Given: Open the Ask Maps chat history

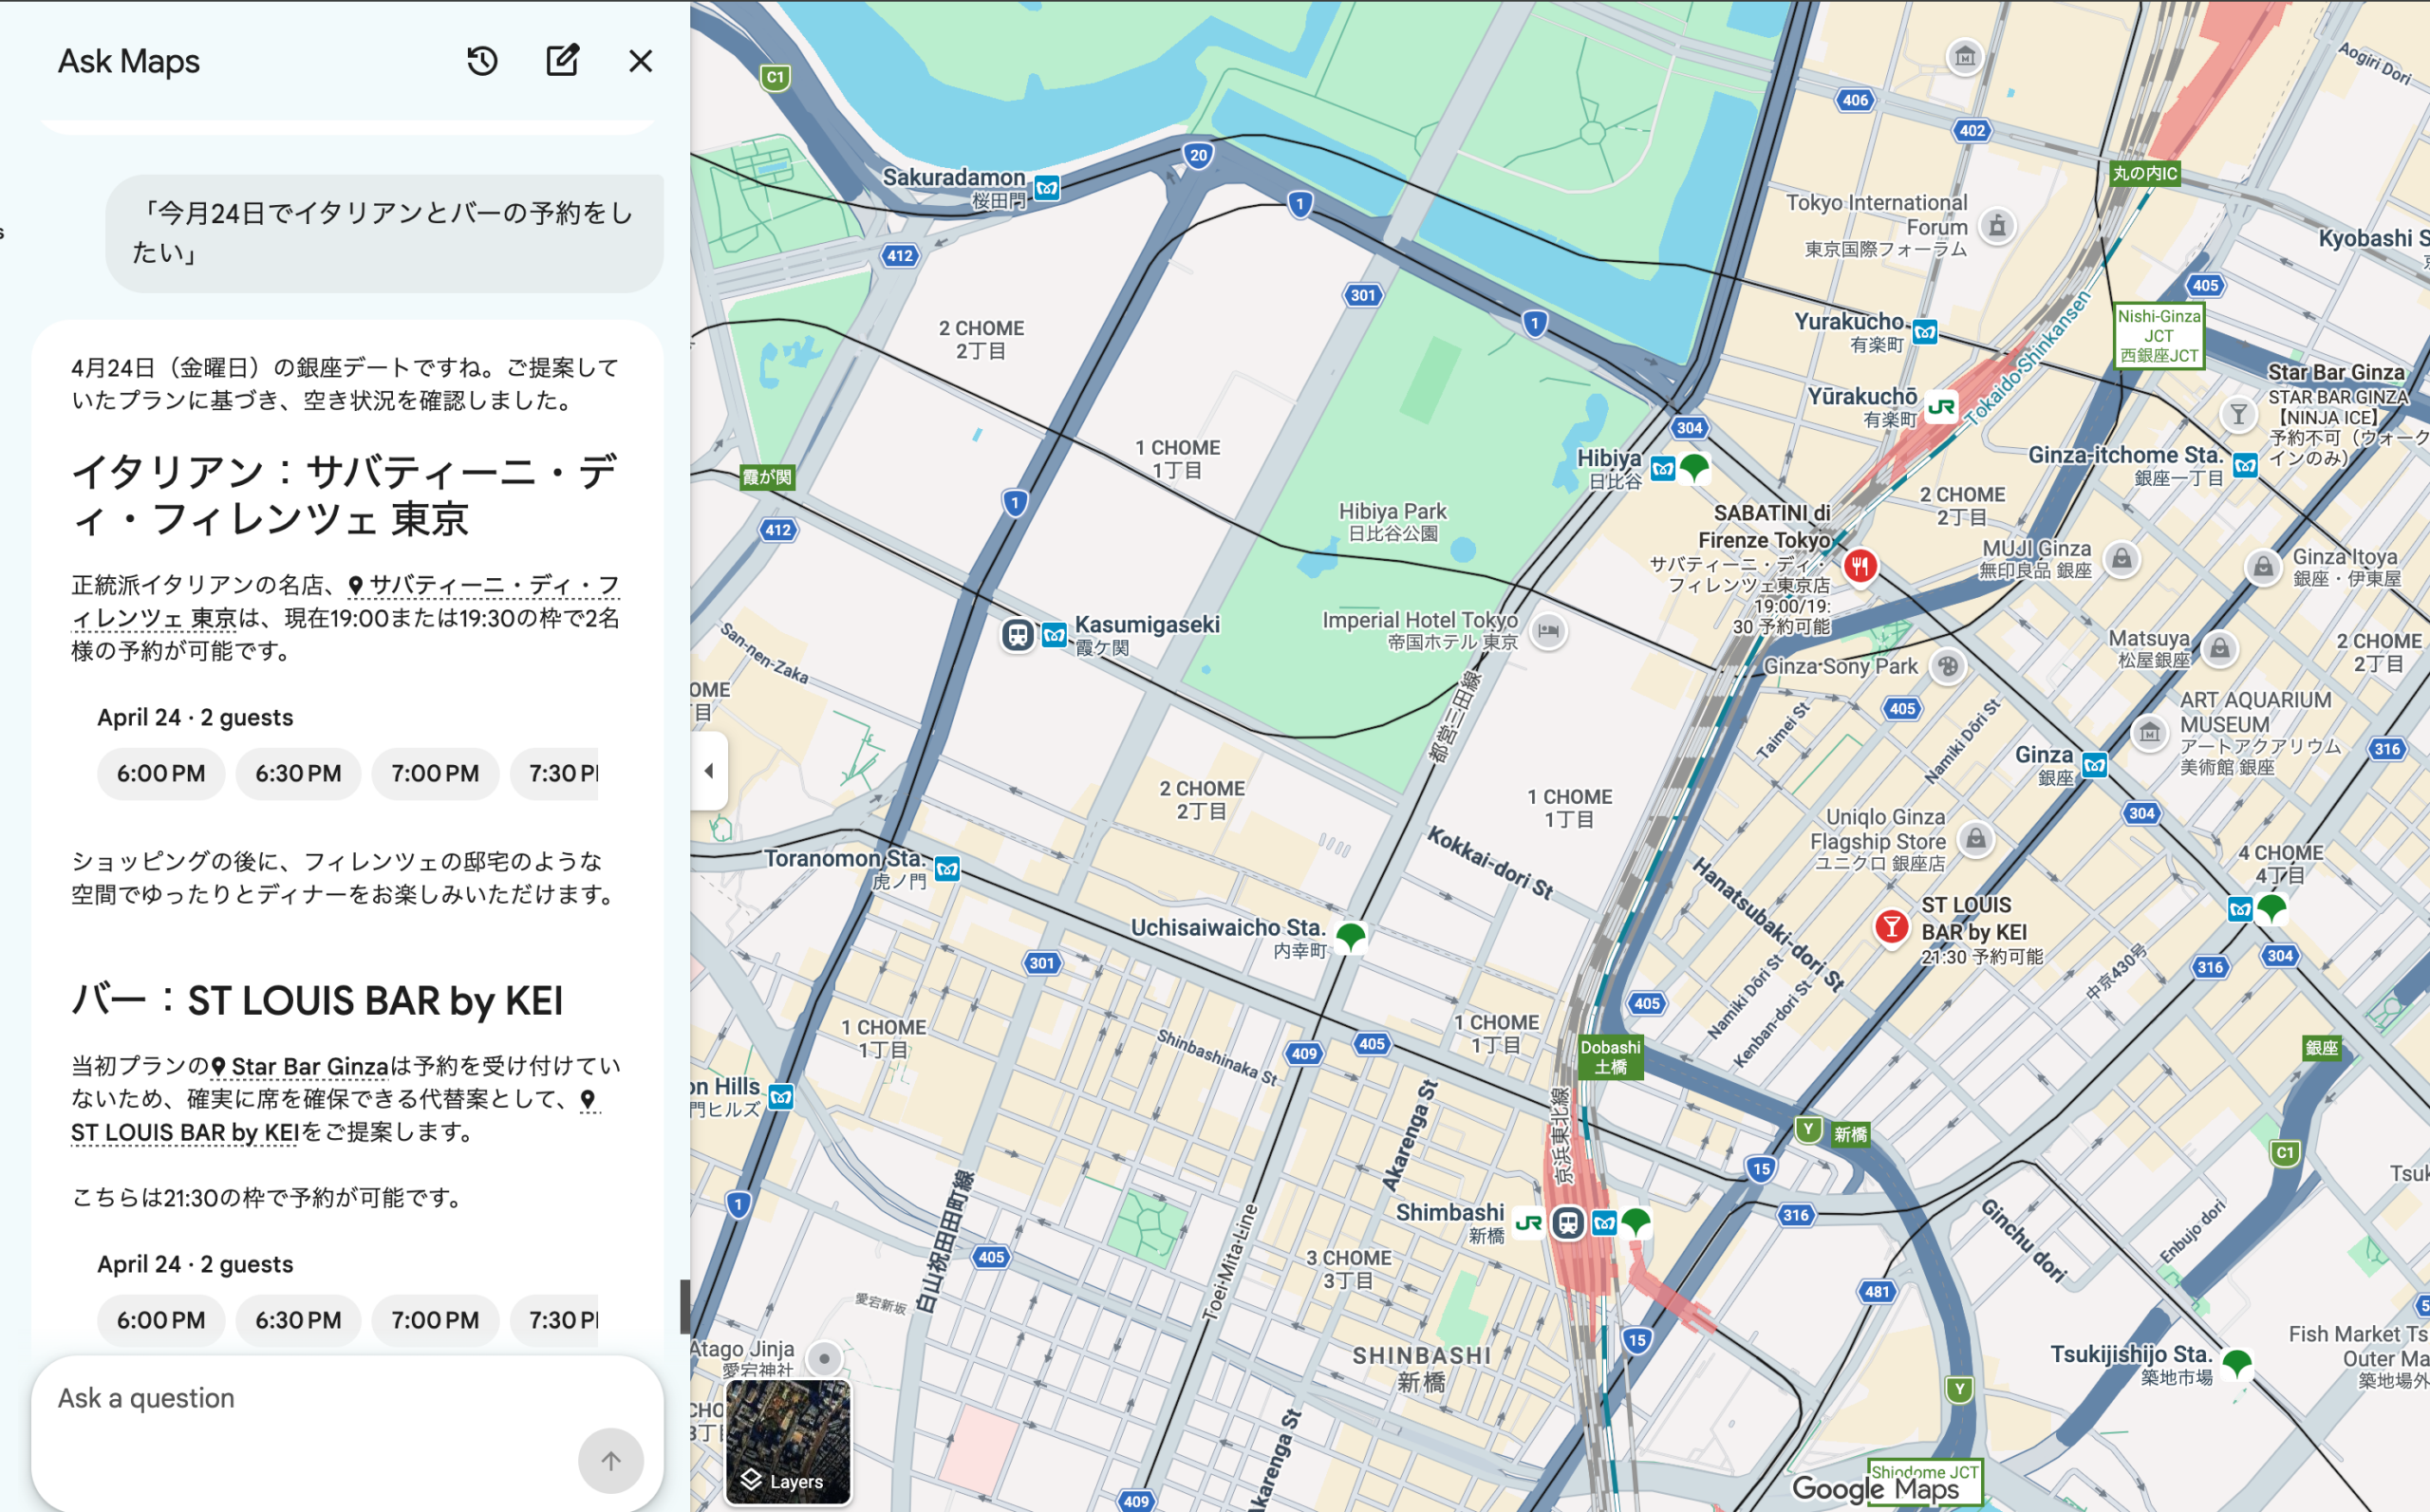Looking at the screenshot, I should pyautogui.click(x=482, y=61).
